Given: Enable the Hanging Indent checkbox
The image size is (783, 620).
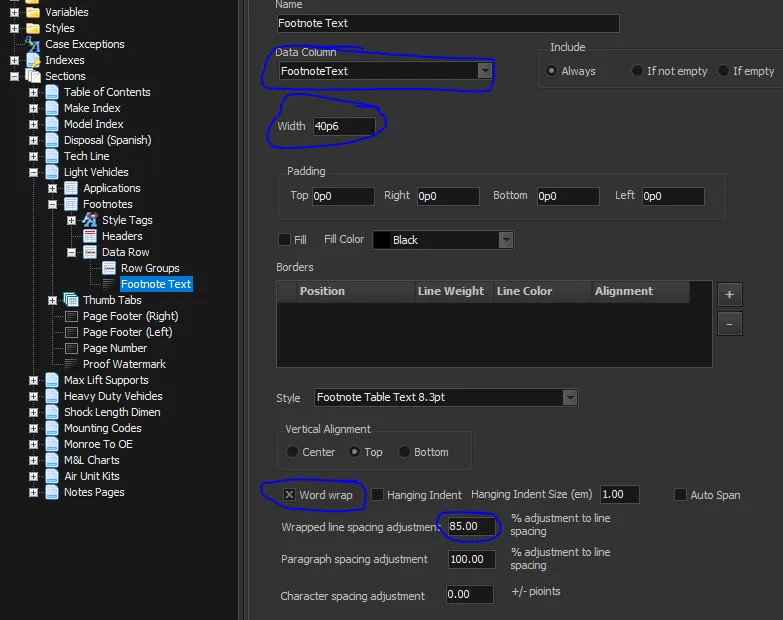Looking at the screenshot, I should 378,495.
